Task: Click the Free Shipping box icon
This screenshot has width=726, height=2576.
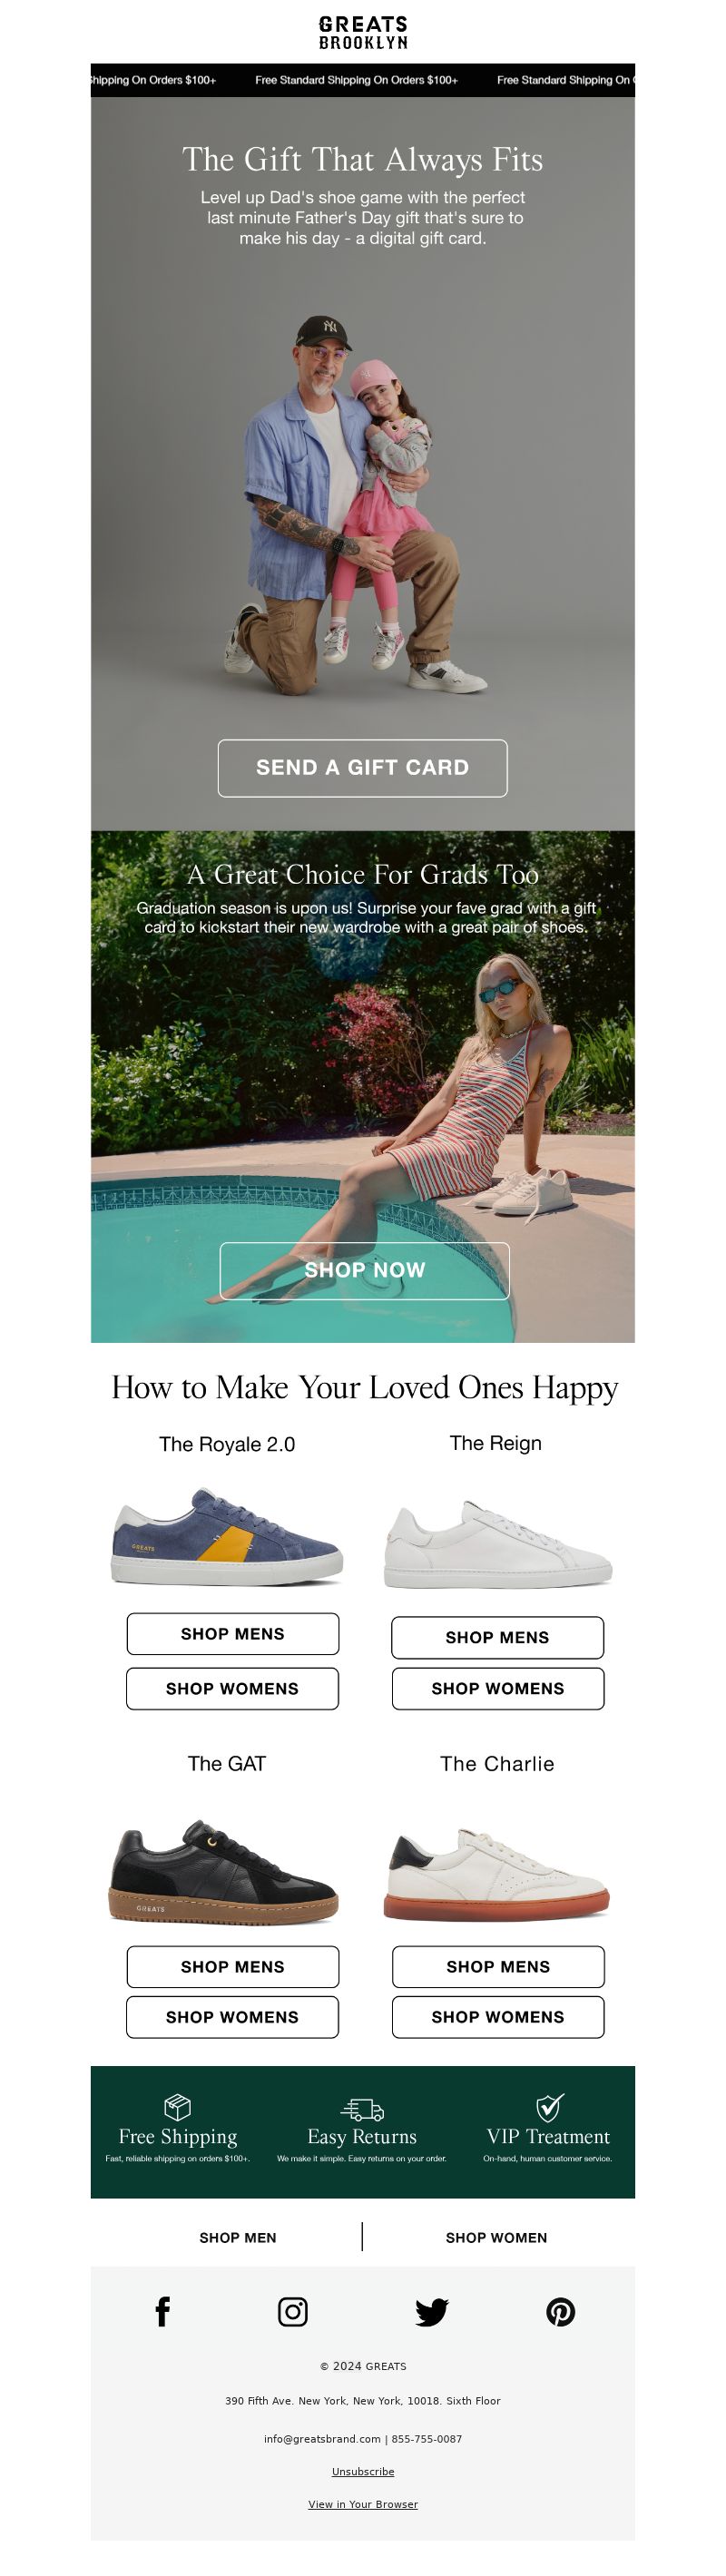Action: (177, 2107)
